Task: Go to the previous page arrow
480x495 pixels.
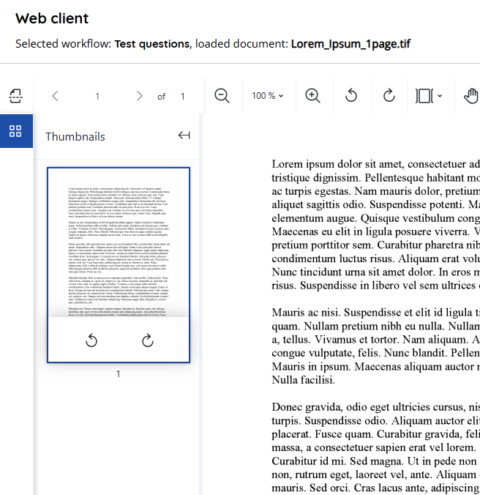Action: [x=55, y=96]
